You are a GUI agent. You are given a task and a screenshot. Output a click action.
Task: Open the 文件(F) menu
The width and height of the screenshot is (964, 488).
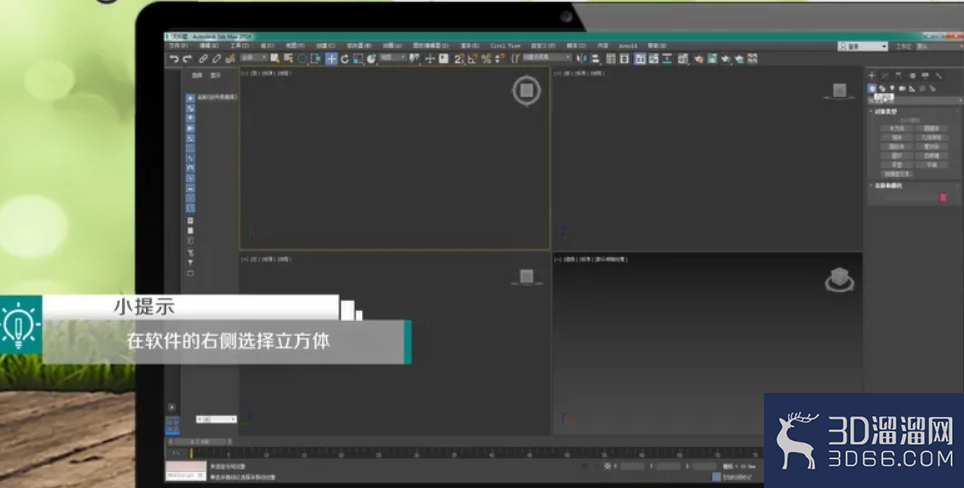point(178,45)
